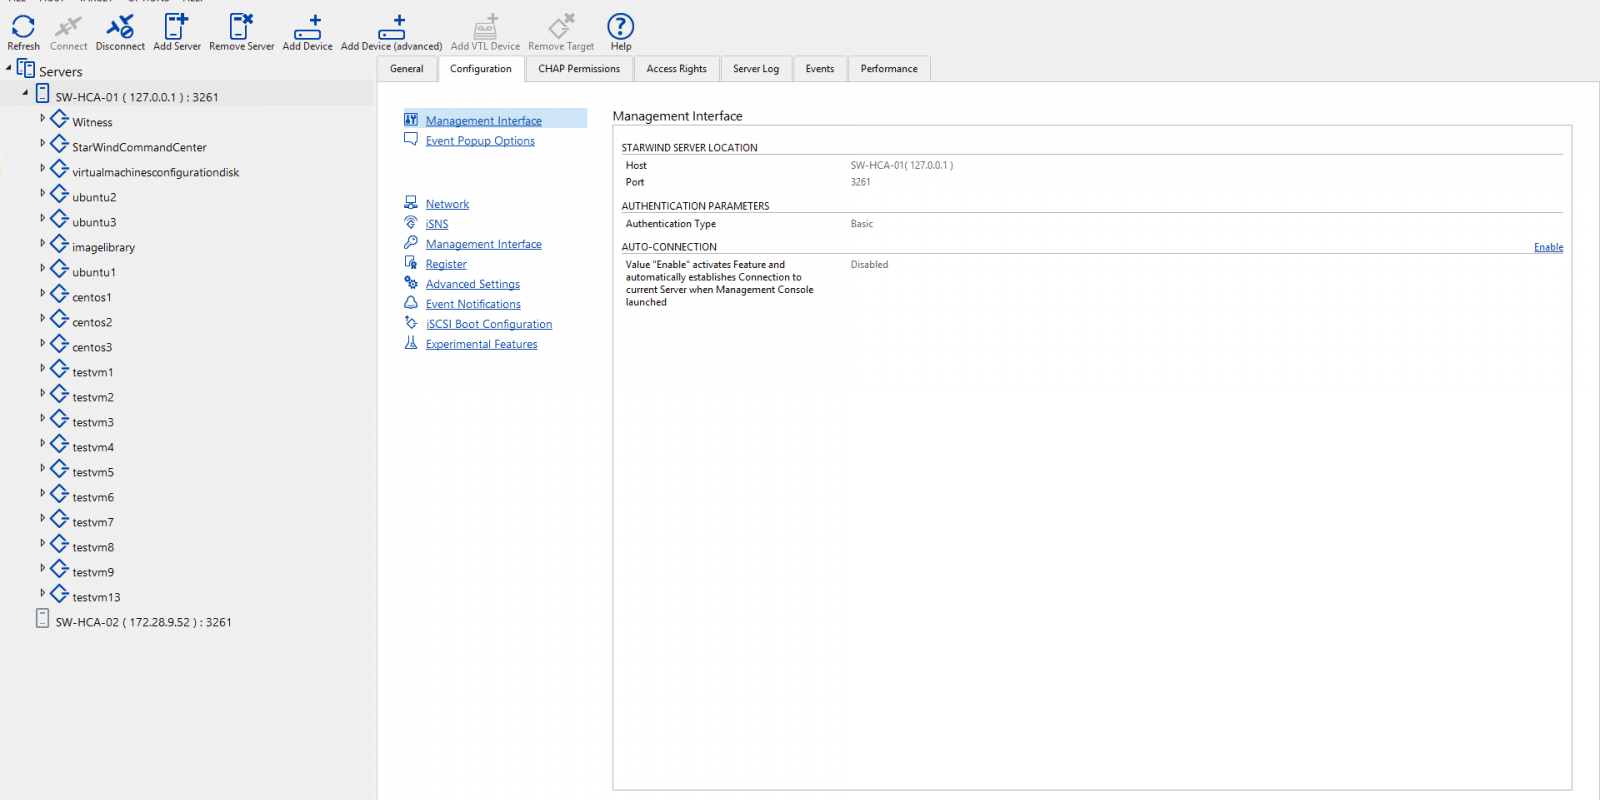Click the Remove Target toolbar icon
The height and width of the screenshot is (800, 1600).
(561, 26)
